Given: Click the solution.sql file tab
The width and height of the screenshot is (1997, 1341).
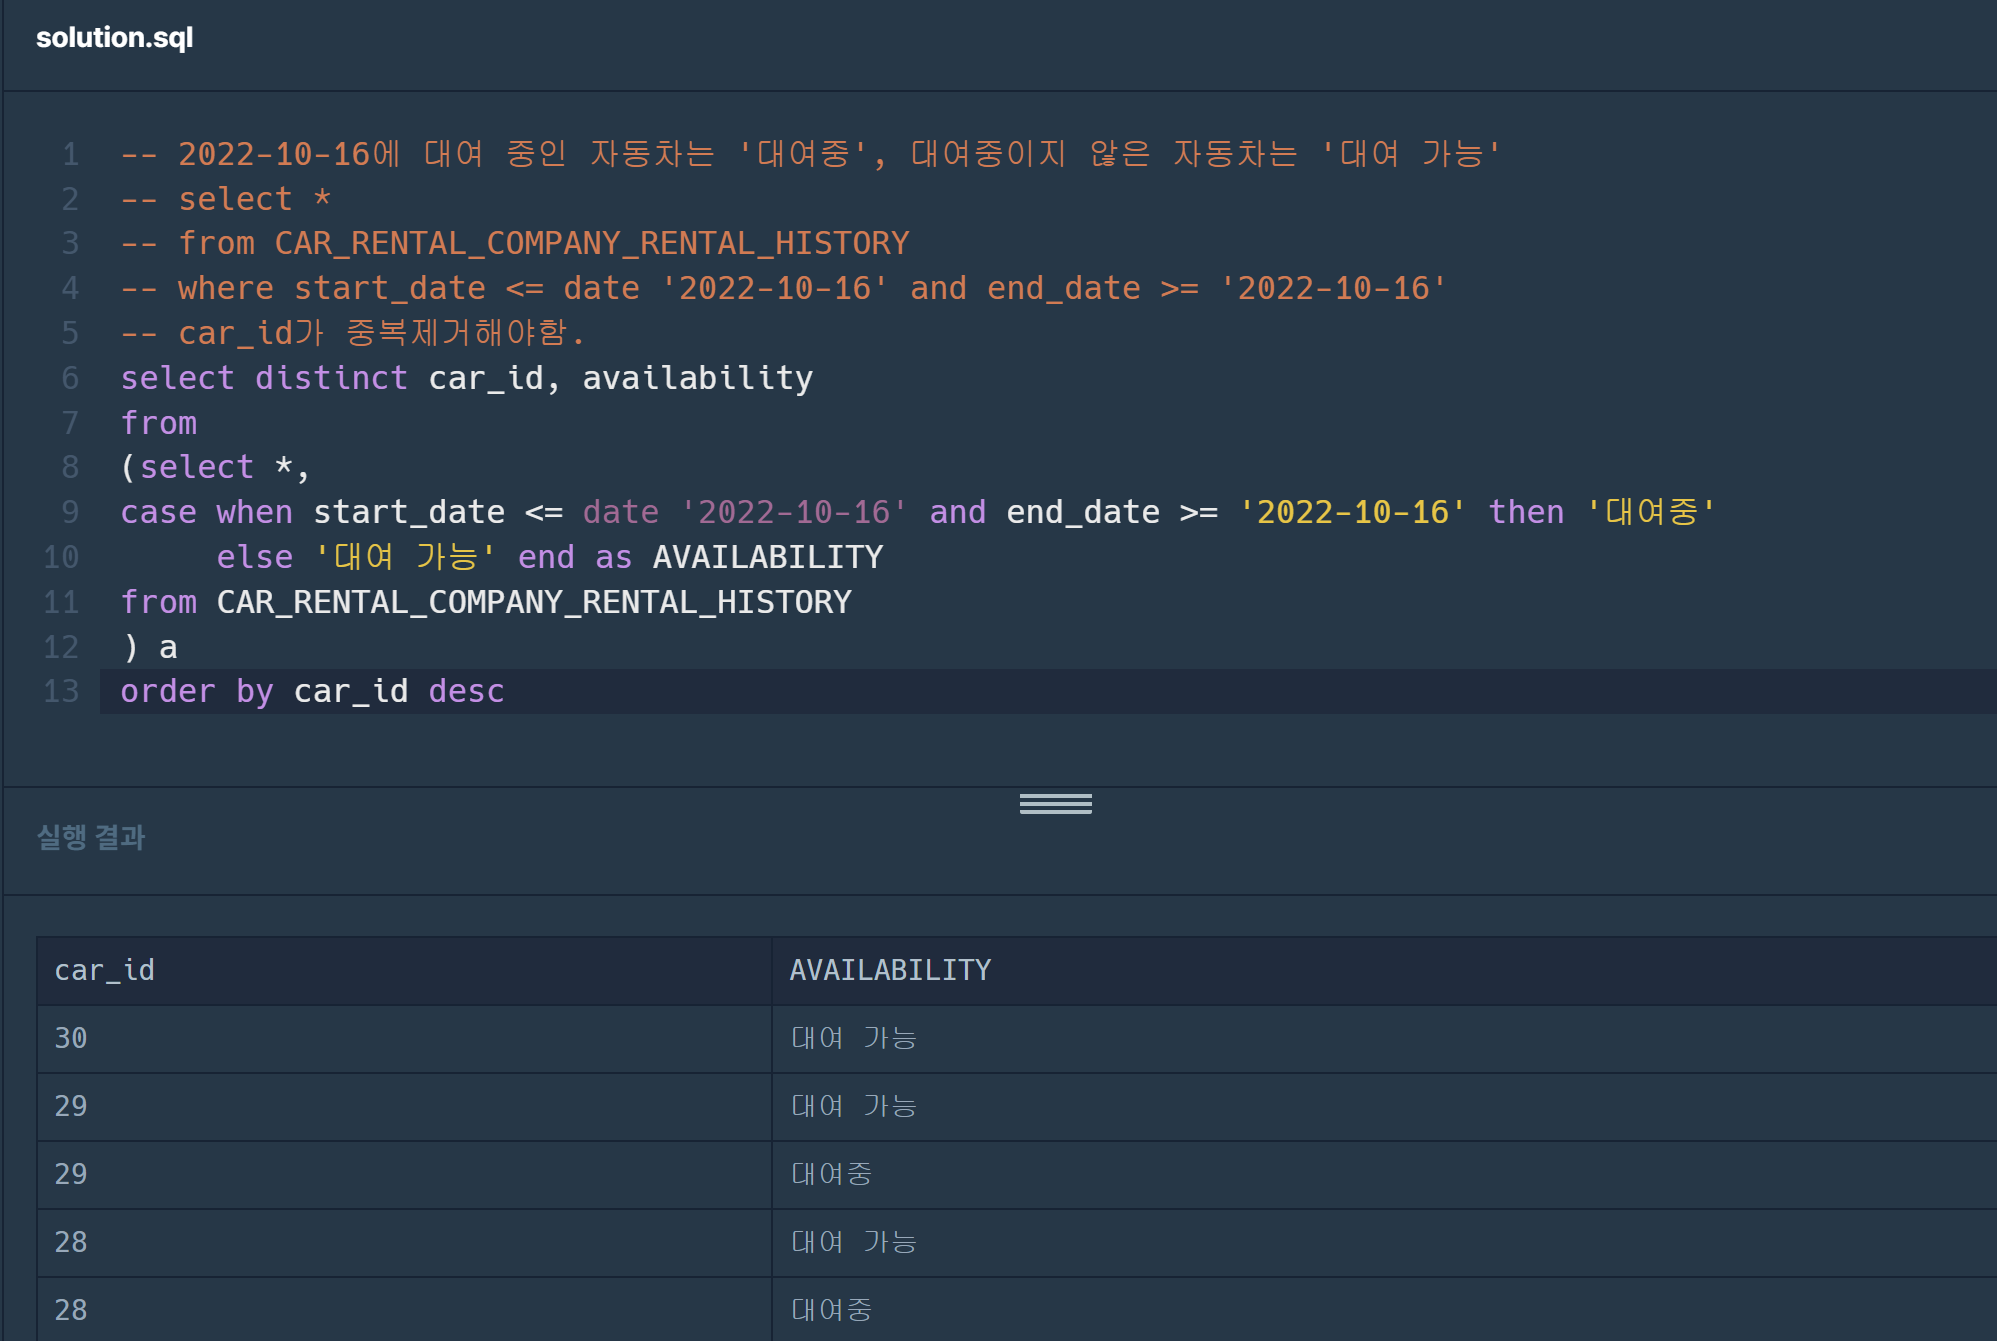Looking at the screenshot, I should (114, 37).
